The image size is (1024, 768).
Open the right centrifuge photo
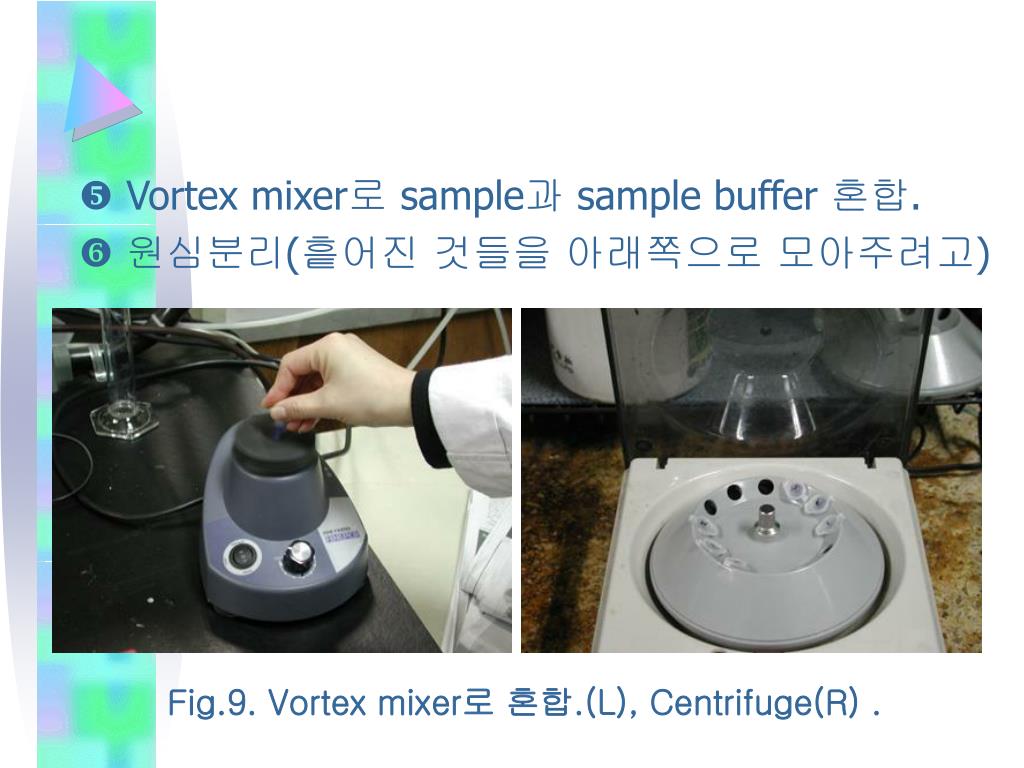pyautogui.click(x=751, y=480)
